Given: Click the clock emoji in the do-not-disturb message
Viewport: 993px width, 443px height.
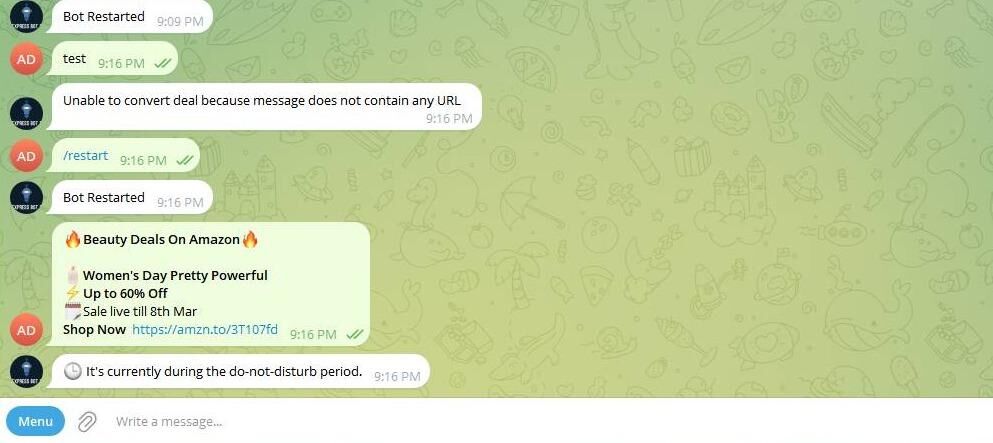Looking at the screenshot, I should coord(73,371).
